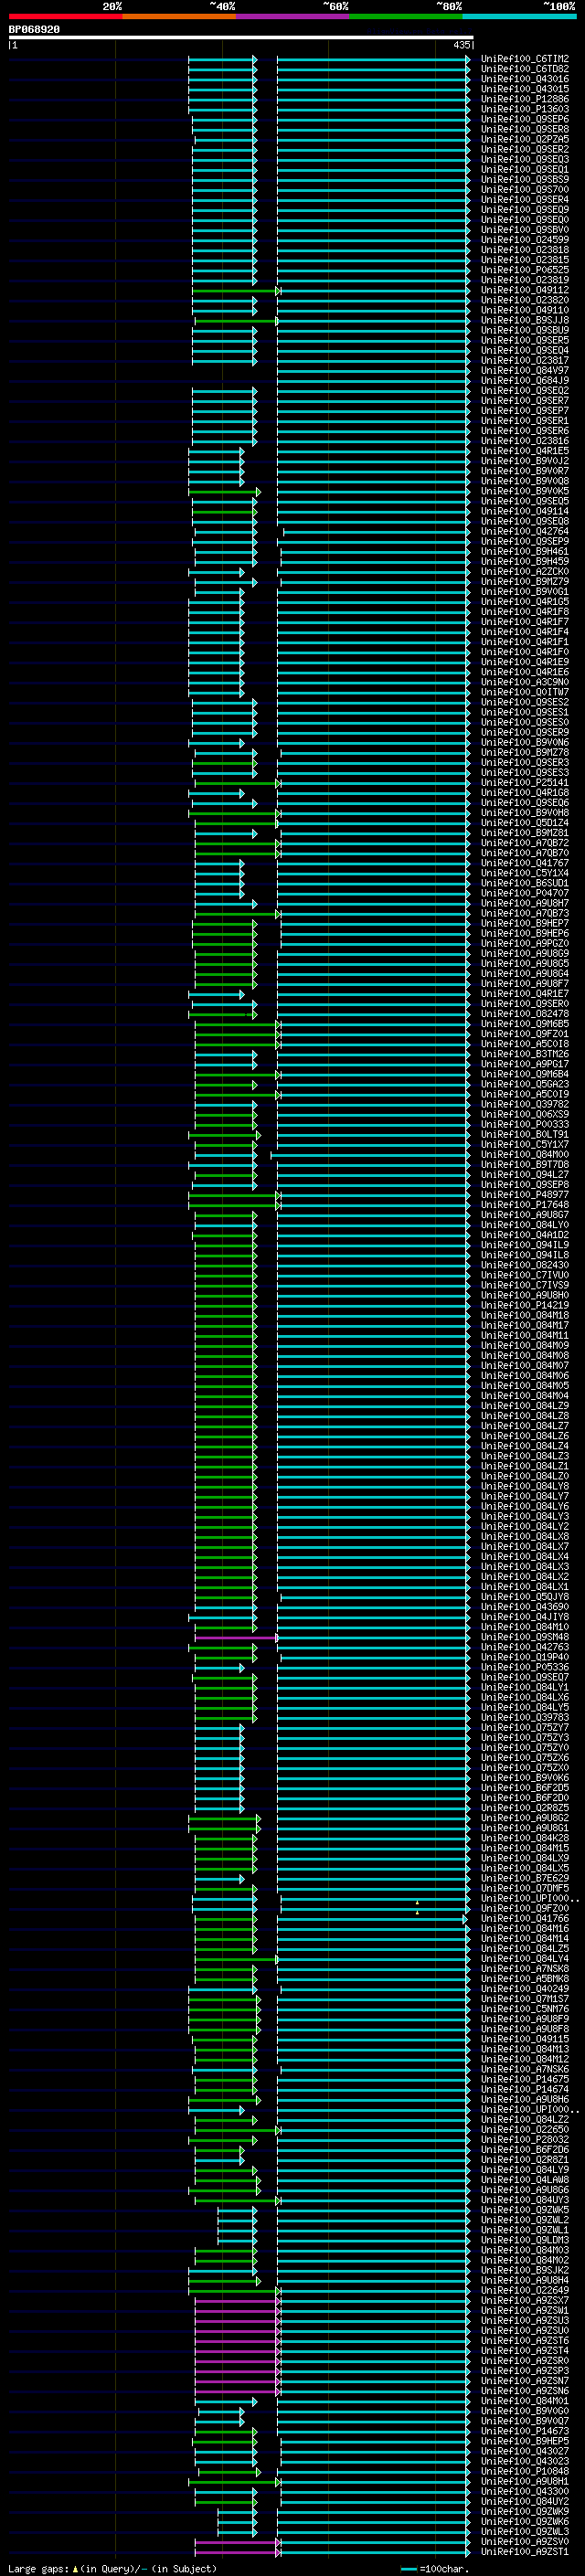Select hit label UniRef100_Q84LZ0
Image resolution: width=585 pixels, height=2576 pixels.
(x=525, y=1476)
